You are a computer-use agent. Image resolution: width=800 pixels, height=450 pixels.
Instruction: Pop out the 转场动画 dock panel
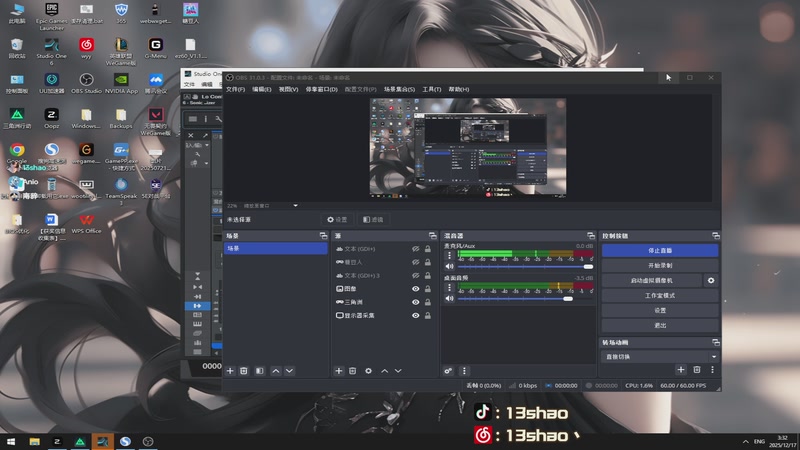click(716, 342)
